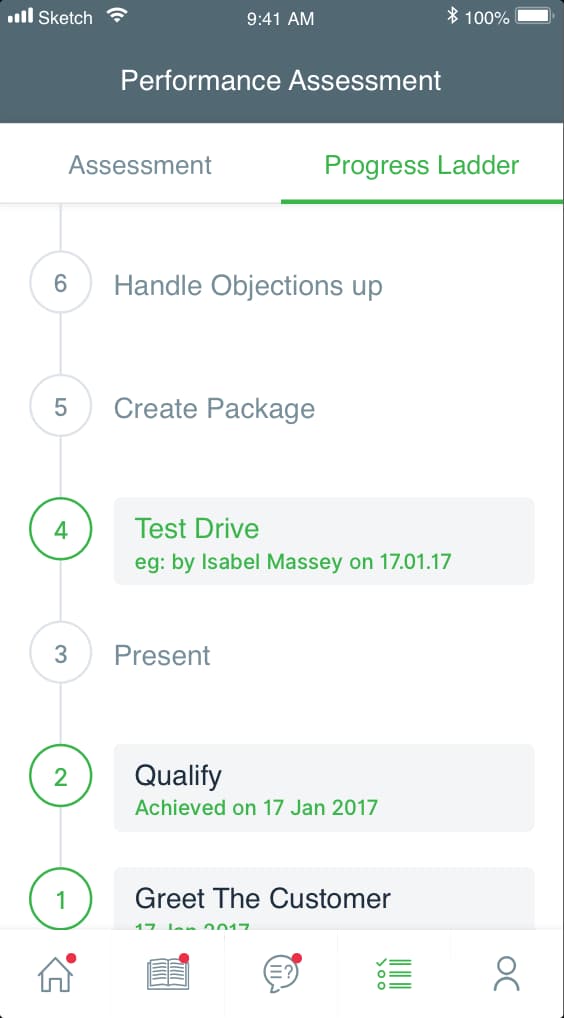Tap the Bluetooth icon in status bar
The image size is (564, 1018).
(452, 16)
